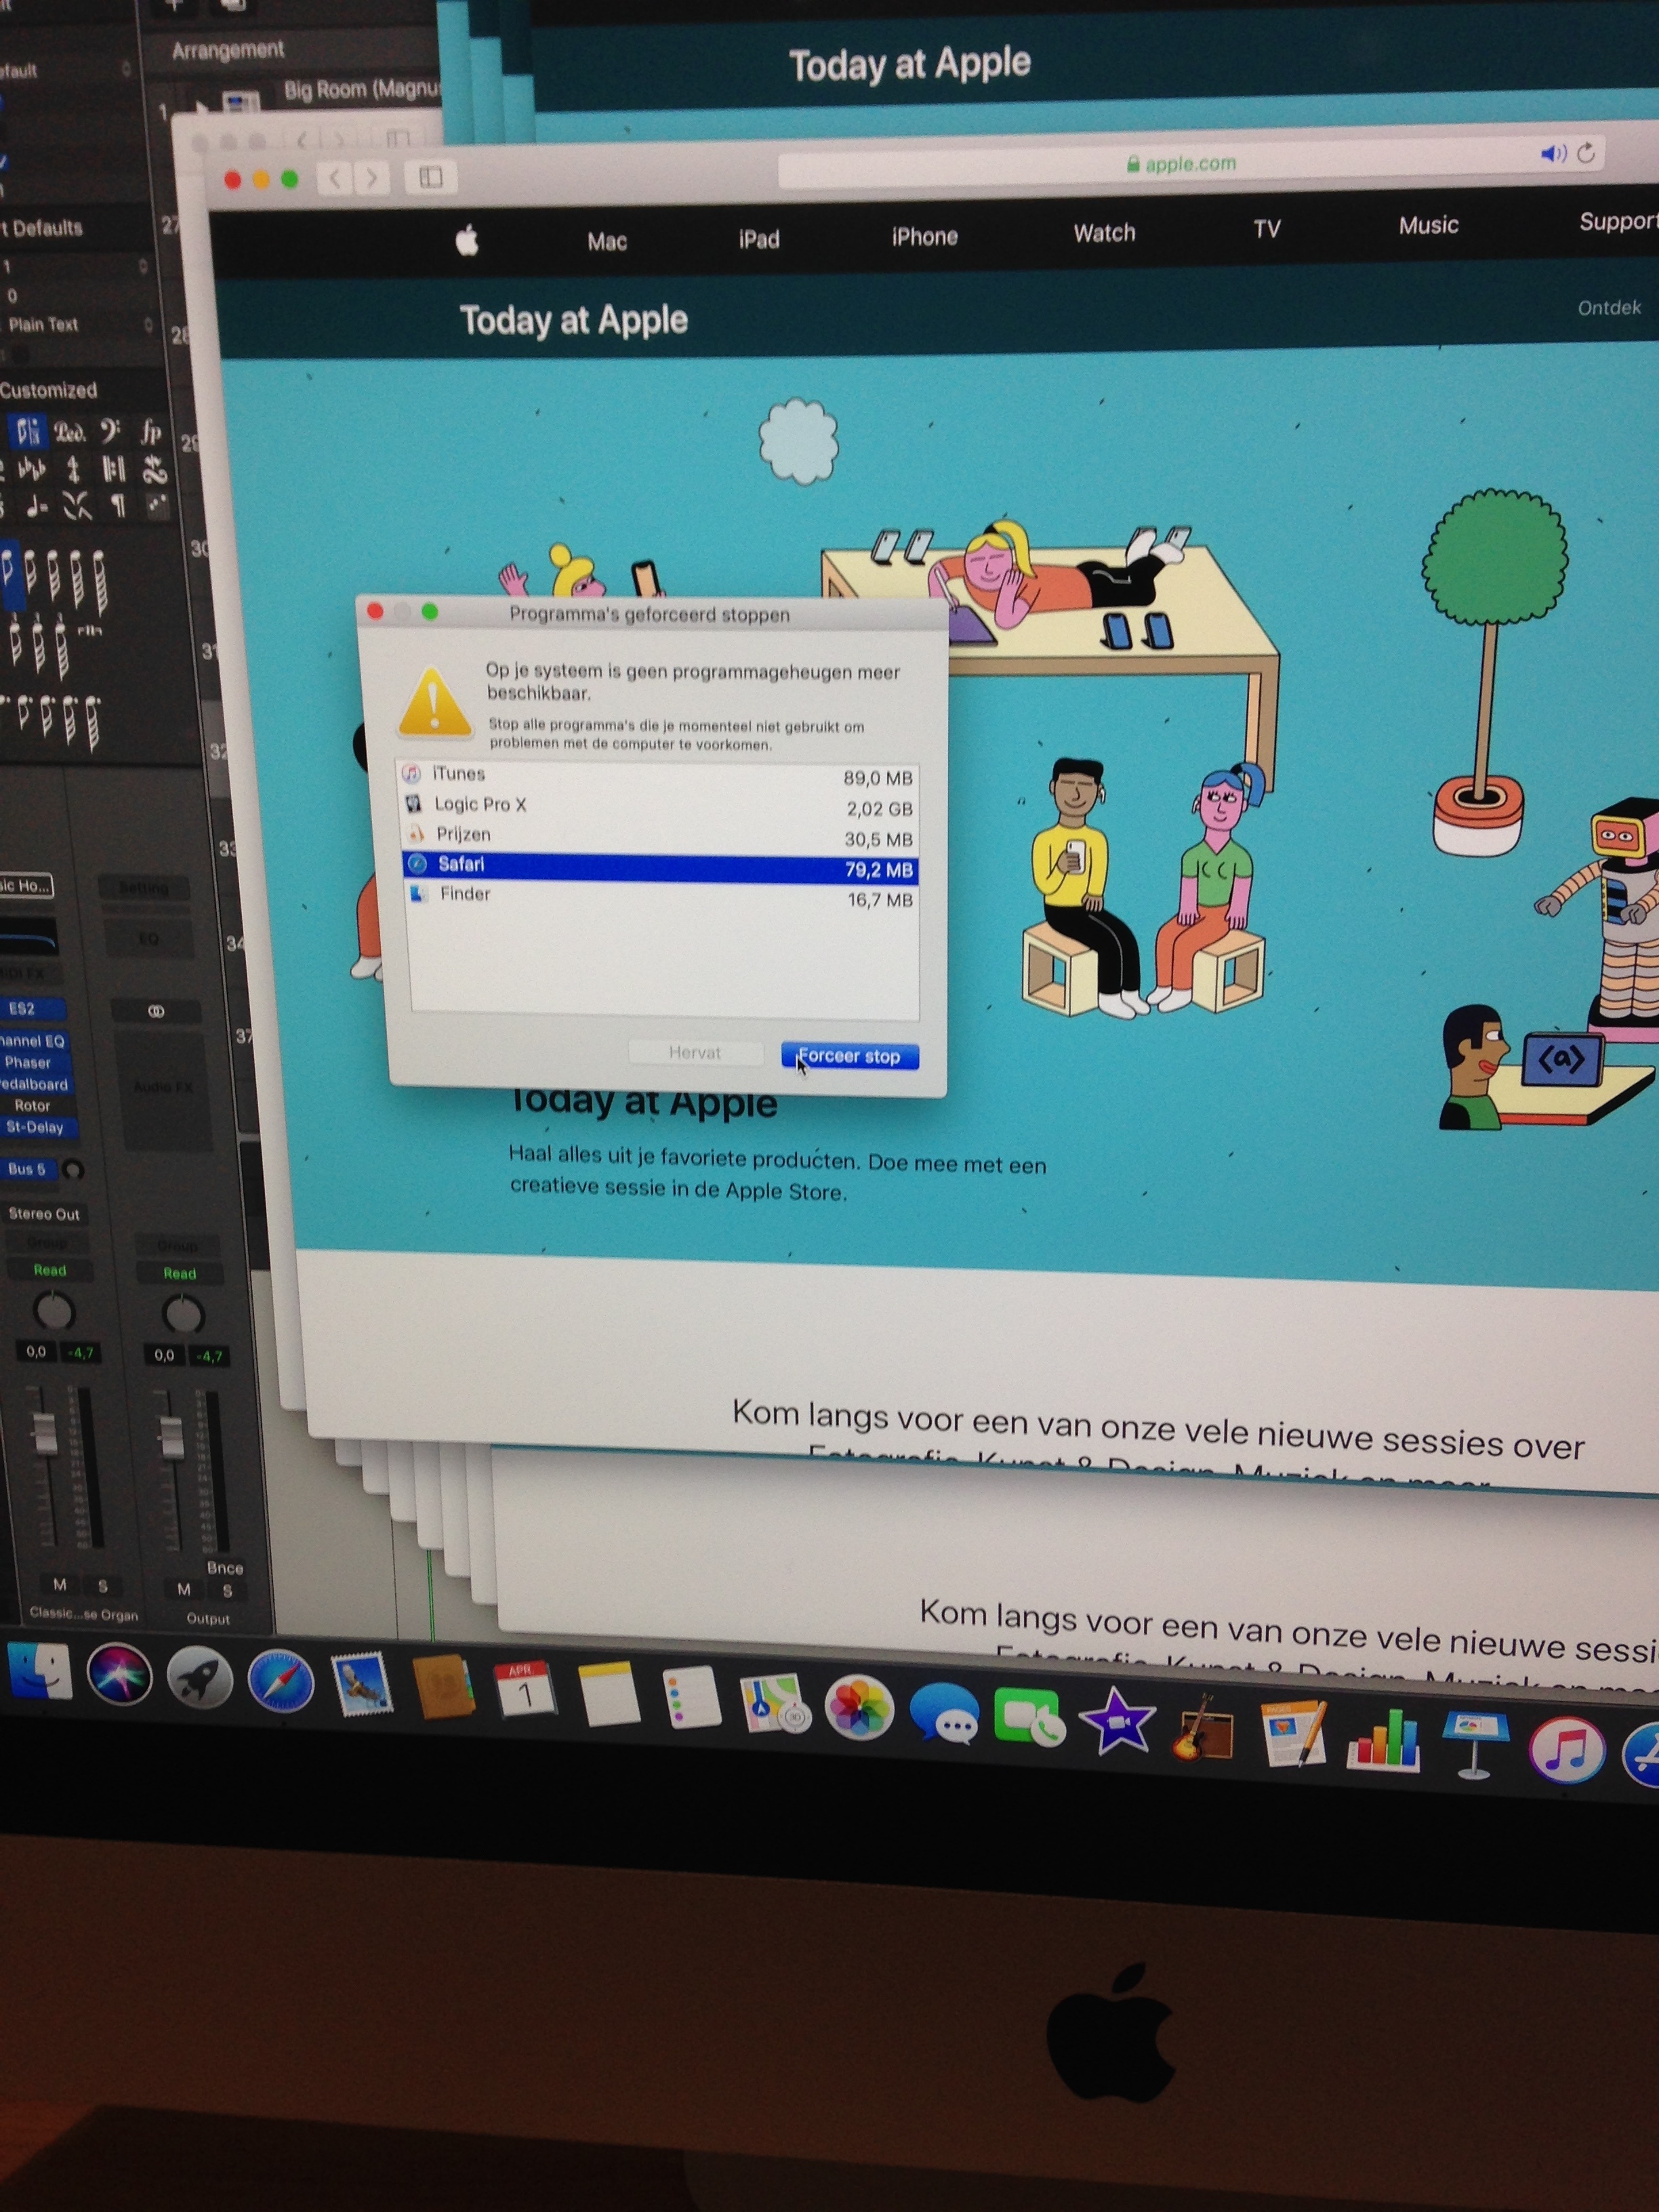Click the Forceer stop button

[x=849, y=1056]
